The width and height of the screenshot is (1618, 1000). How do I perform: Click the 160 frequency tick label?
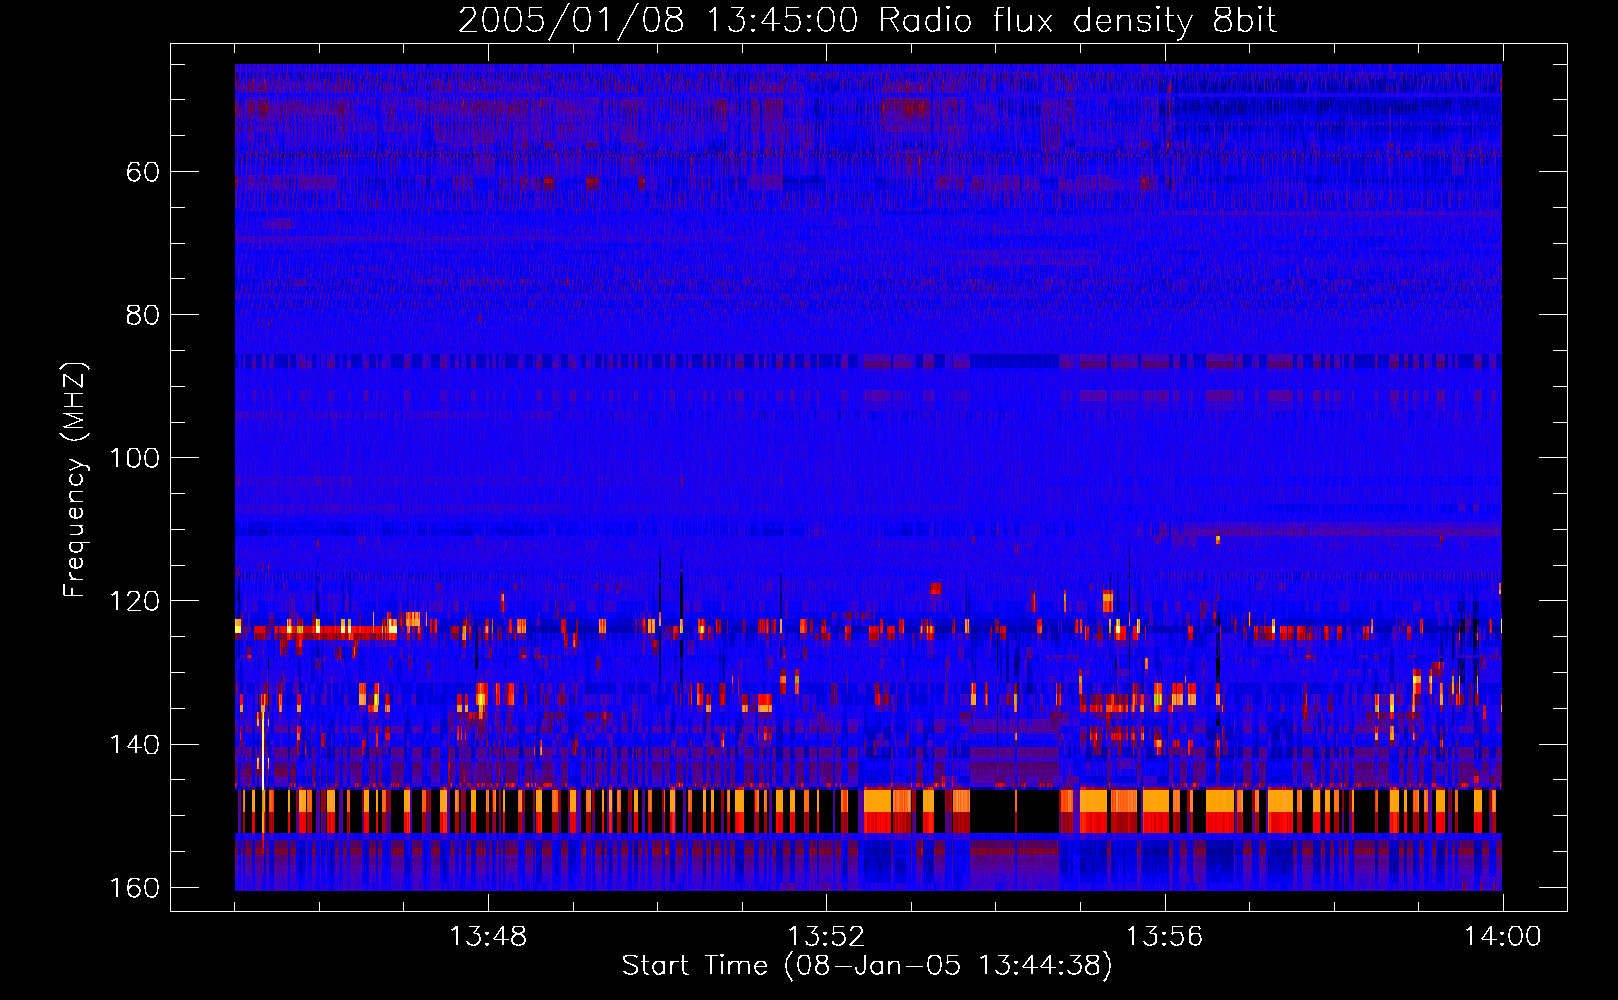pyautogui.click(x=134, y=888)
